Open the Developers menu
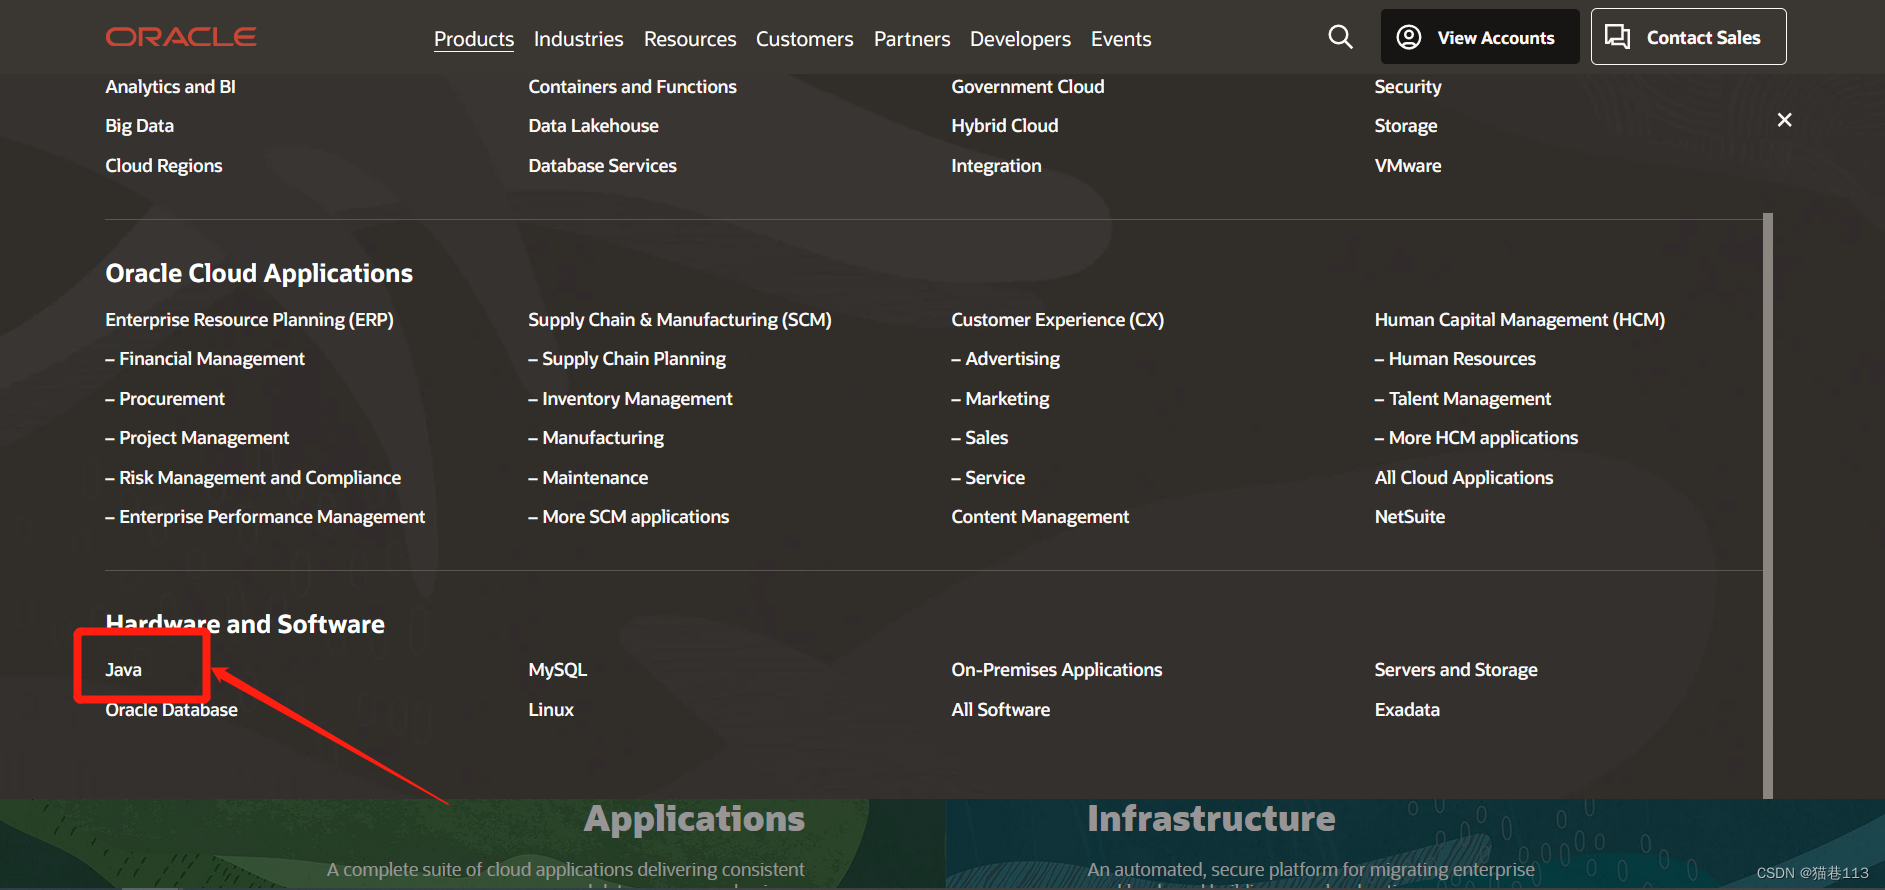1885x890 pixels. [1020, 39]
